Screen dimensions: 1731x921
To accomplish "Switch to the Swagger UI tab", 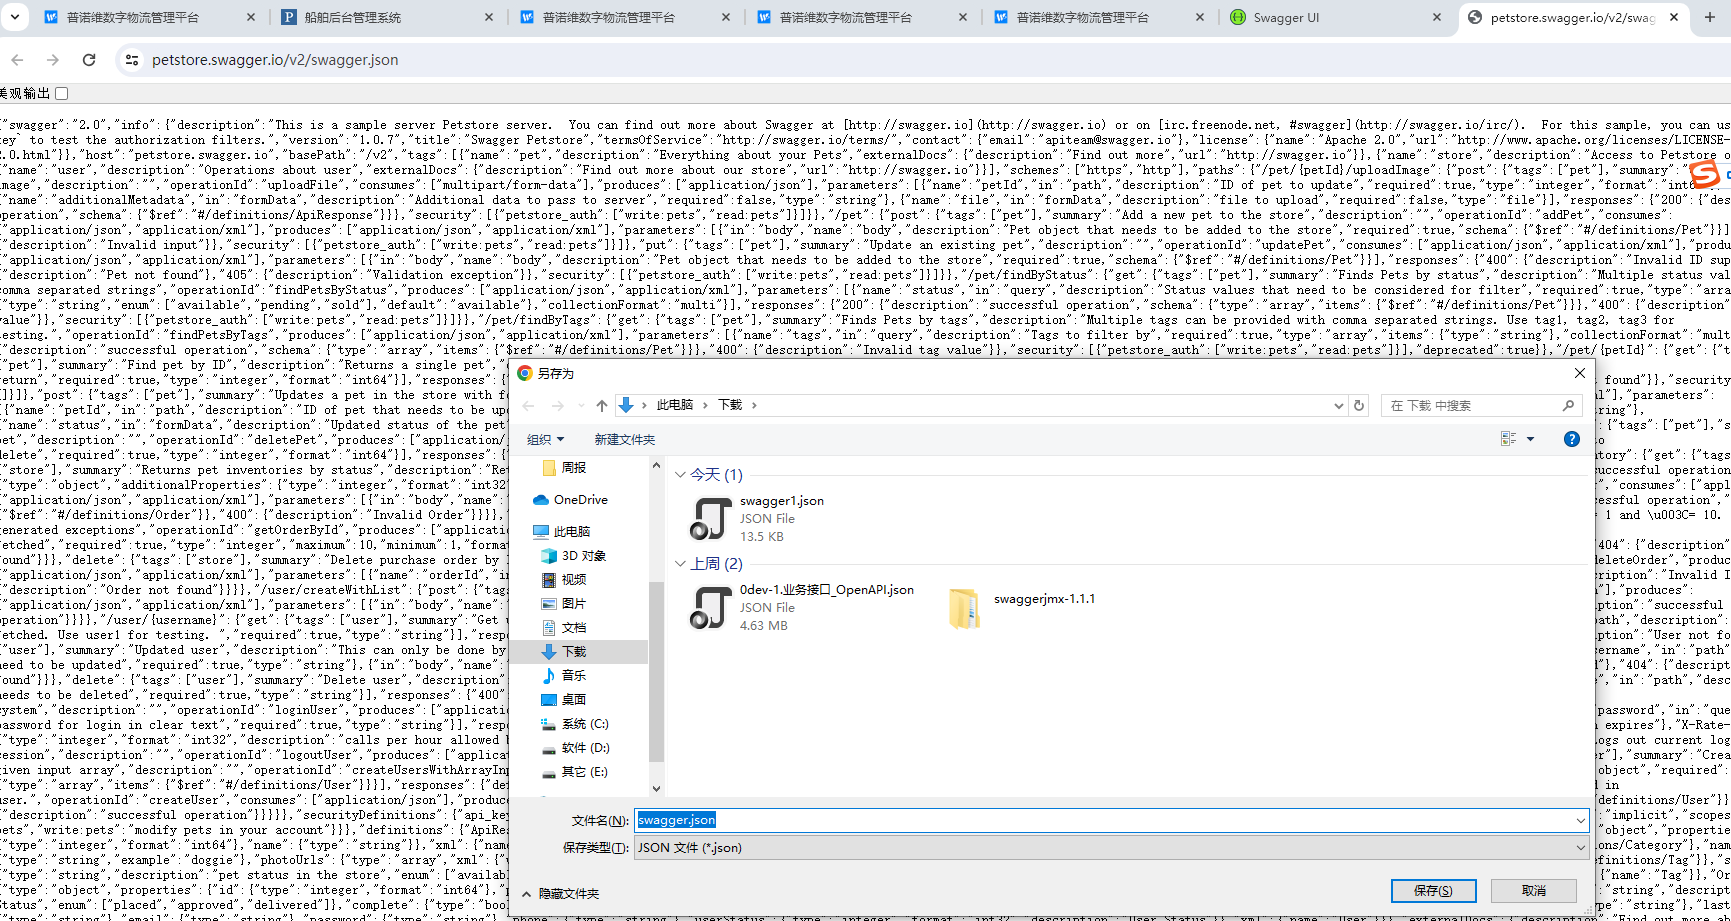I will 1286,17.
